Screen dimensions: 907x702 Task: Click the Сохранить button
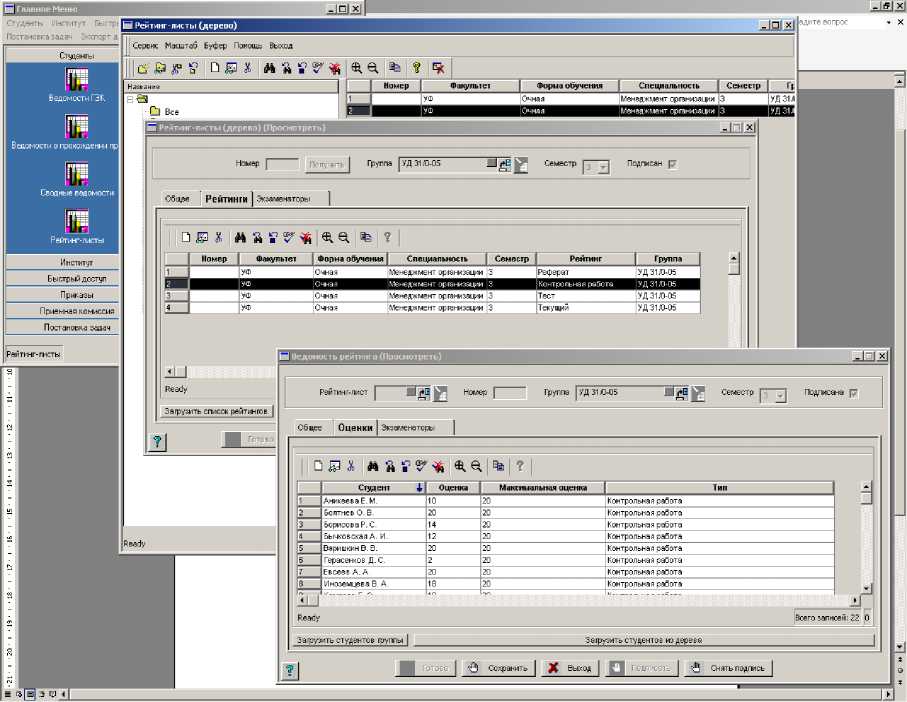coord(498,668)
